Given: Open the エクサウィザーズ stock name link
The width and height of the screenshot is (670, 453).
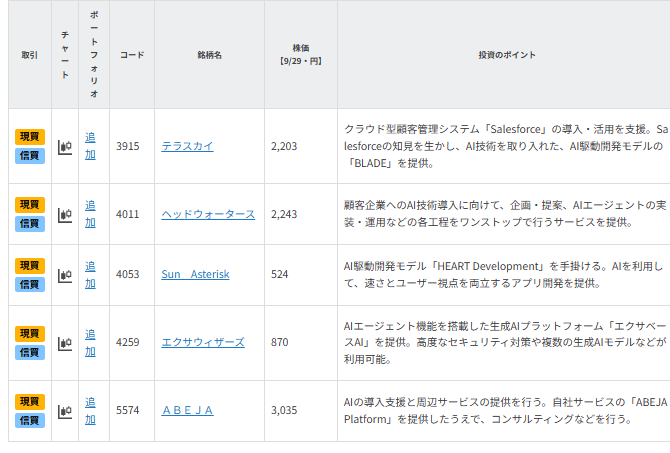Looking at the screenshot, I should [x=203, y=342].
